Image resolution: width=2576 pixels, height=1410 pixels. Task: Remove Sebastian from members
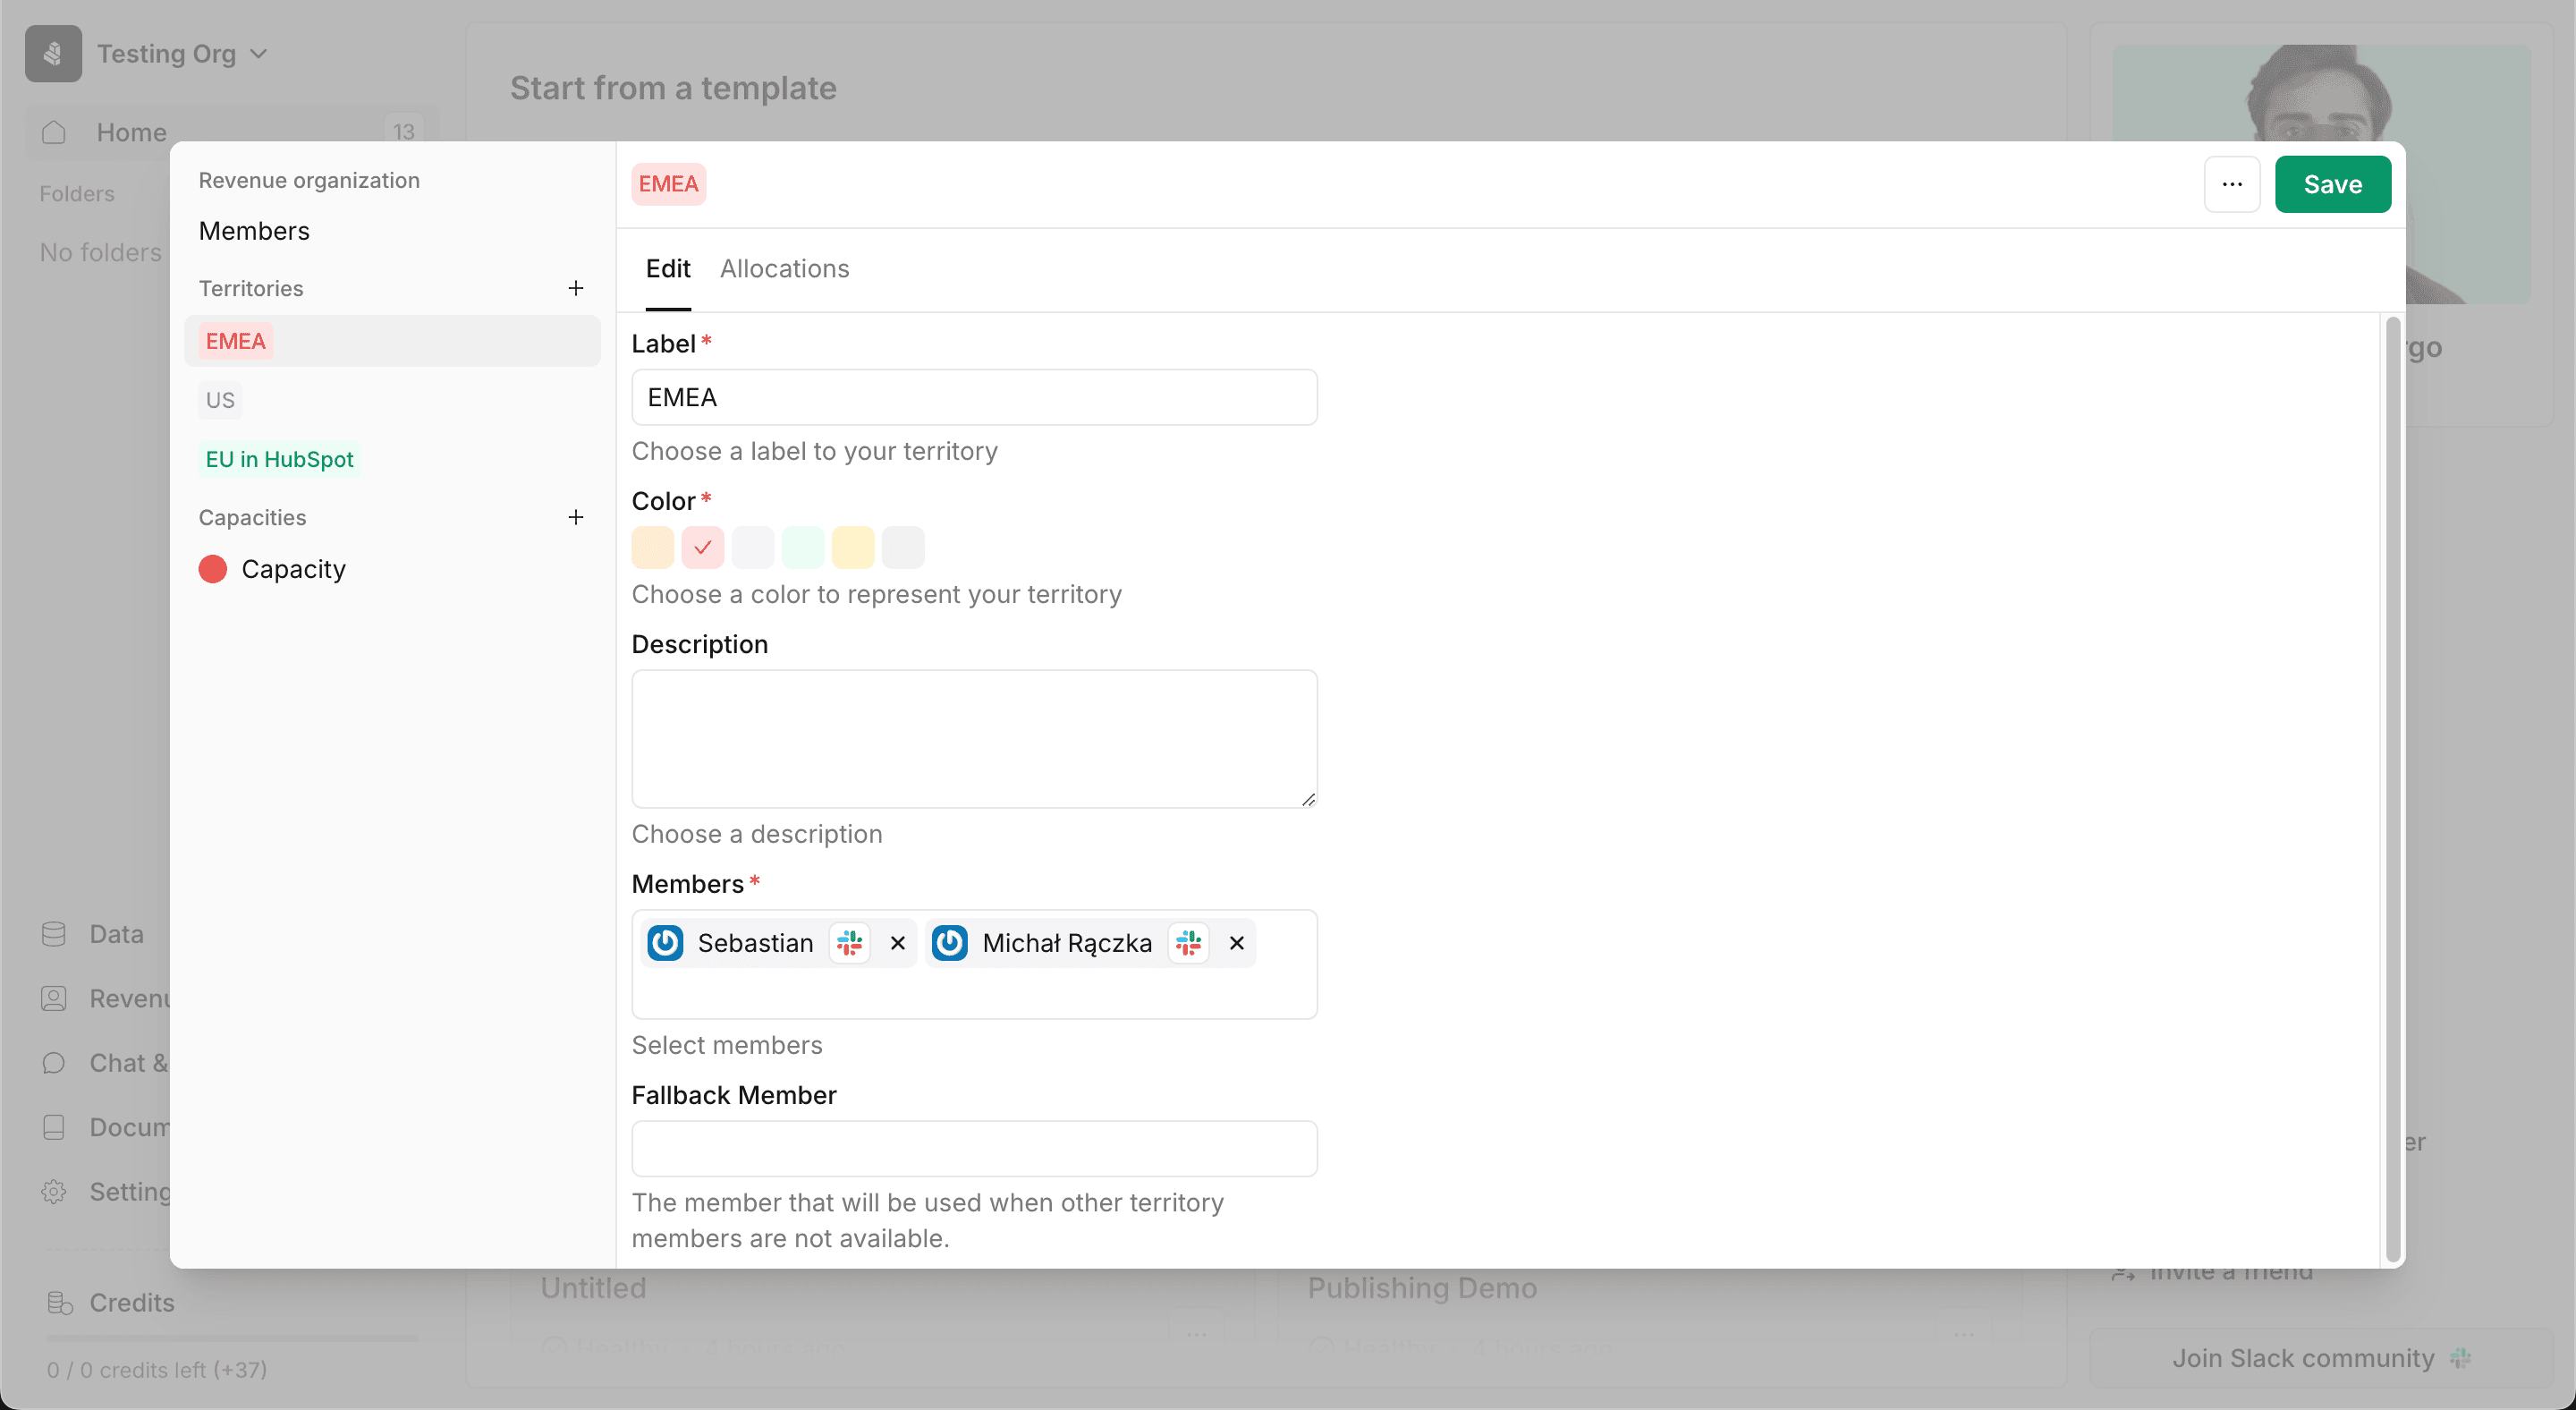click(897, 942)
